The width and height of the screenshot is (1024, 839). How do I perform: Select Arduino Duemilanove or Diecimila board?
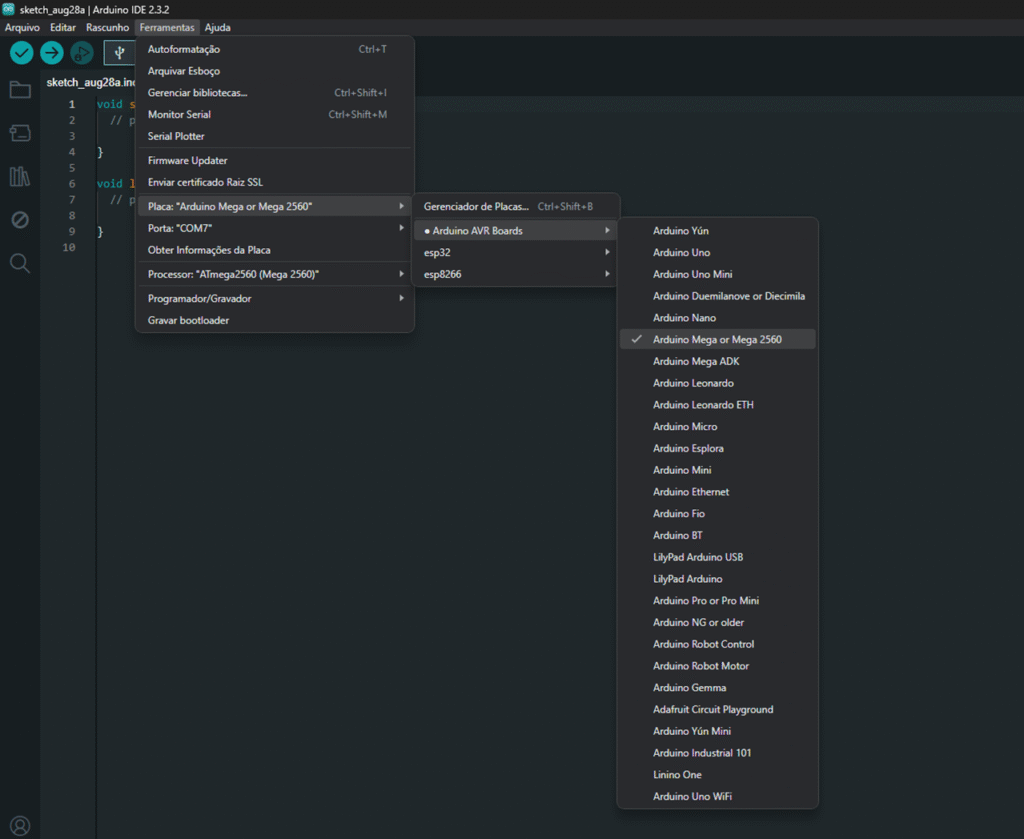coord(718,296)
